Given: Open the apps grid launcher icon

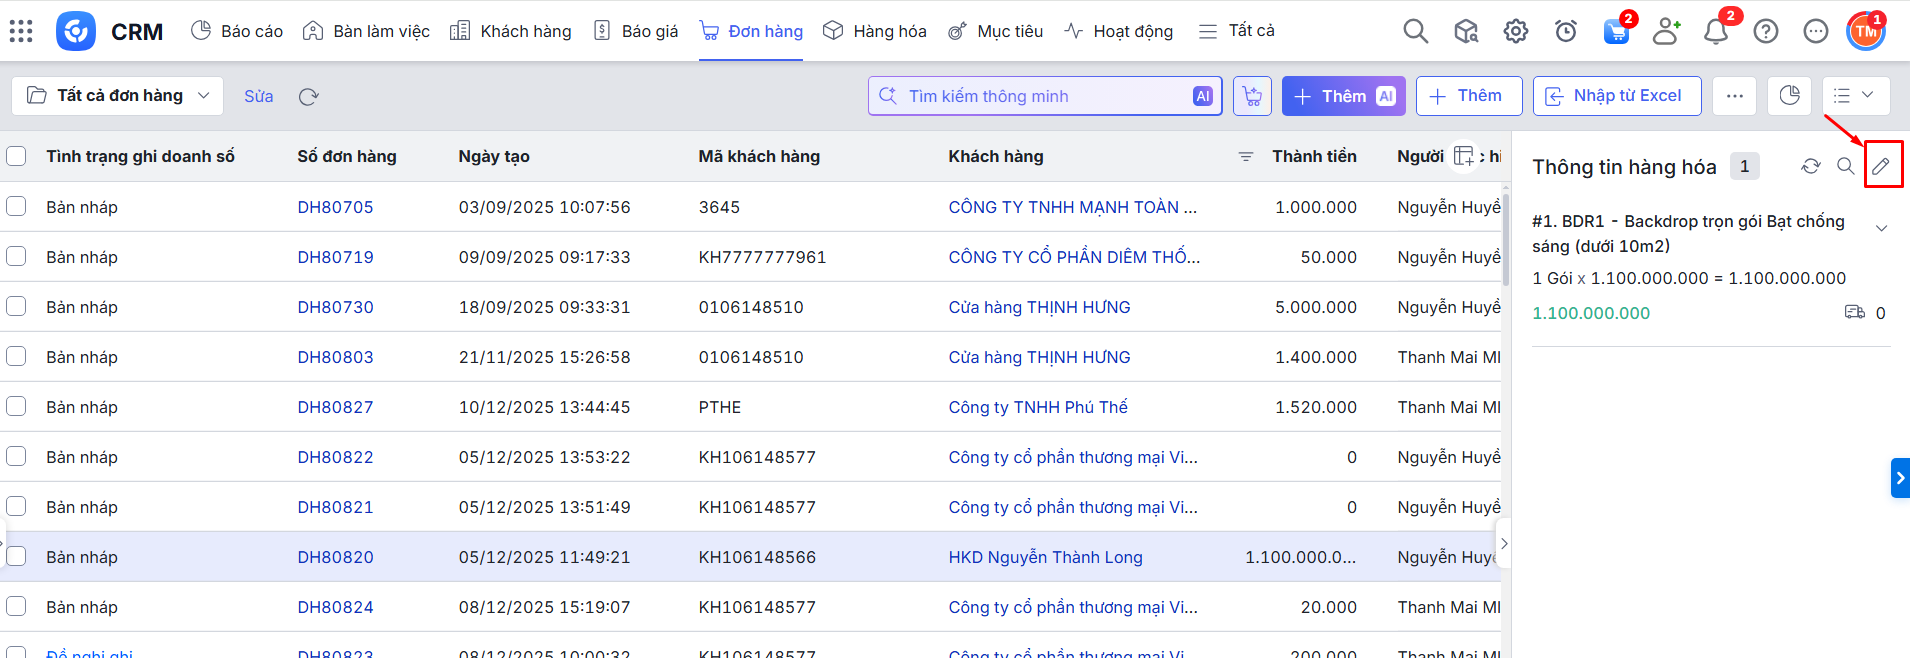Looking at the screenshot, I should tap(21, 31).
